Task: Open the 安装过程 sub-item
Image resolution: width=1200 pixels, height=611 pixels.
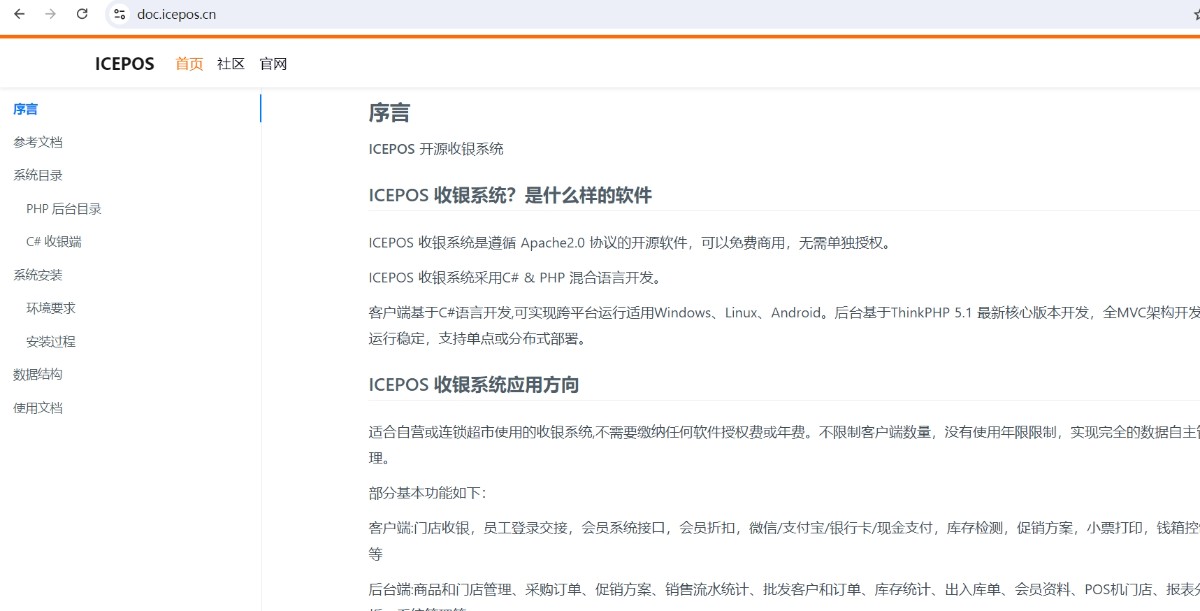Action: click(x=51, y=341)
